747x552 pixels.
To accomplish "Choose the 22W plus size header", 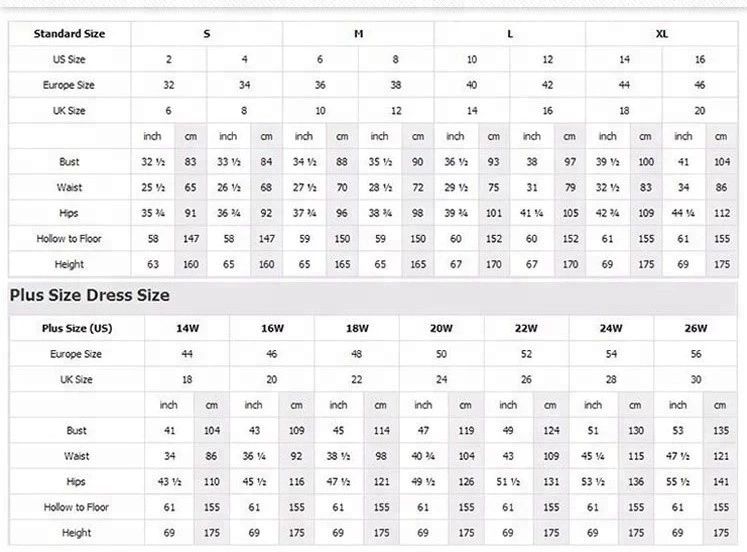I will 527,328.
